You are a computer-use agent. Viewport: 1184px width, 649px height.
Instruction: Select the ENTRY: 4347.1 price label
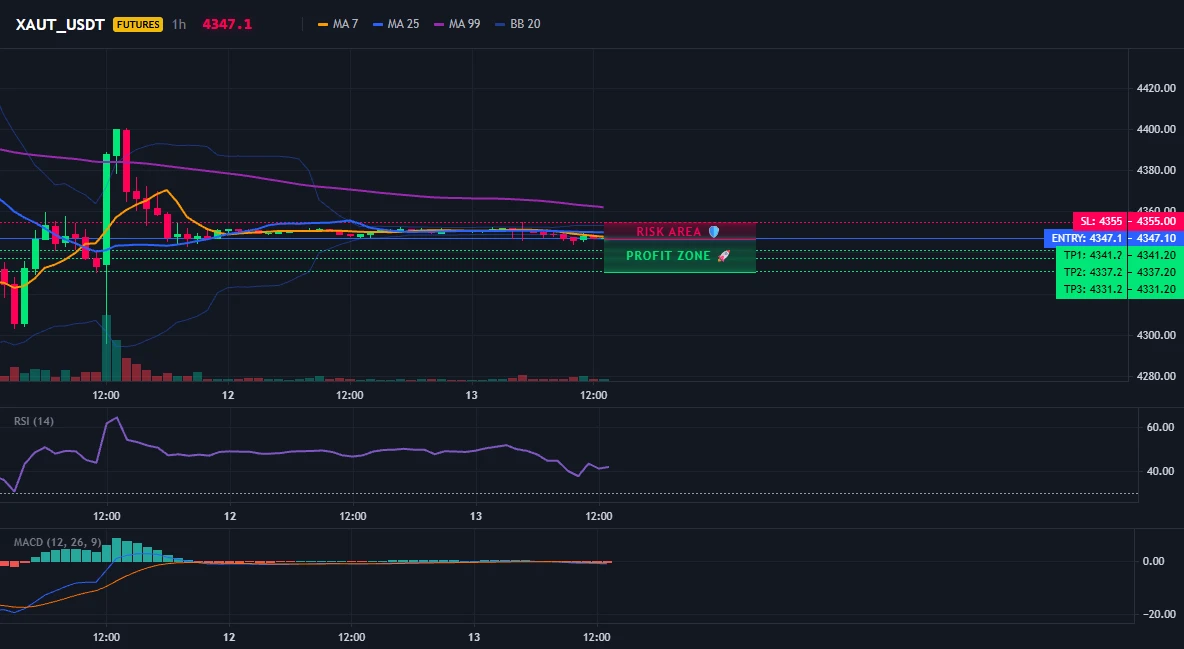[1086, 238]
